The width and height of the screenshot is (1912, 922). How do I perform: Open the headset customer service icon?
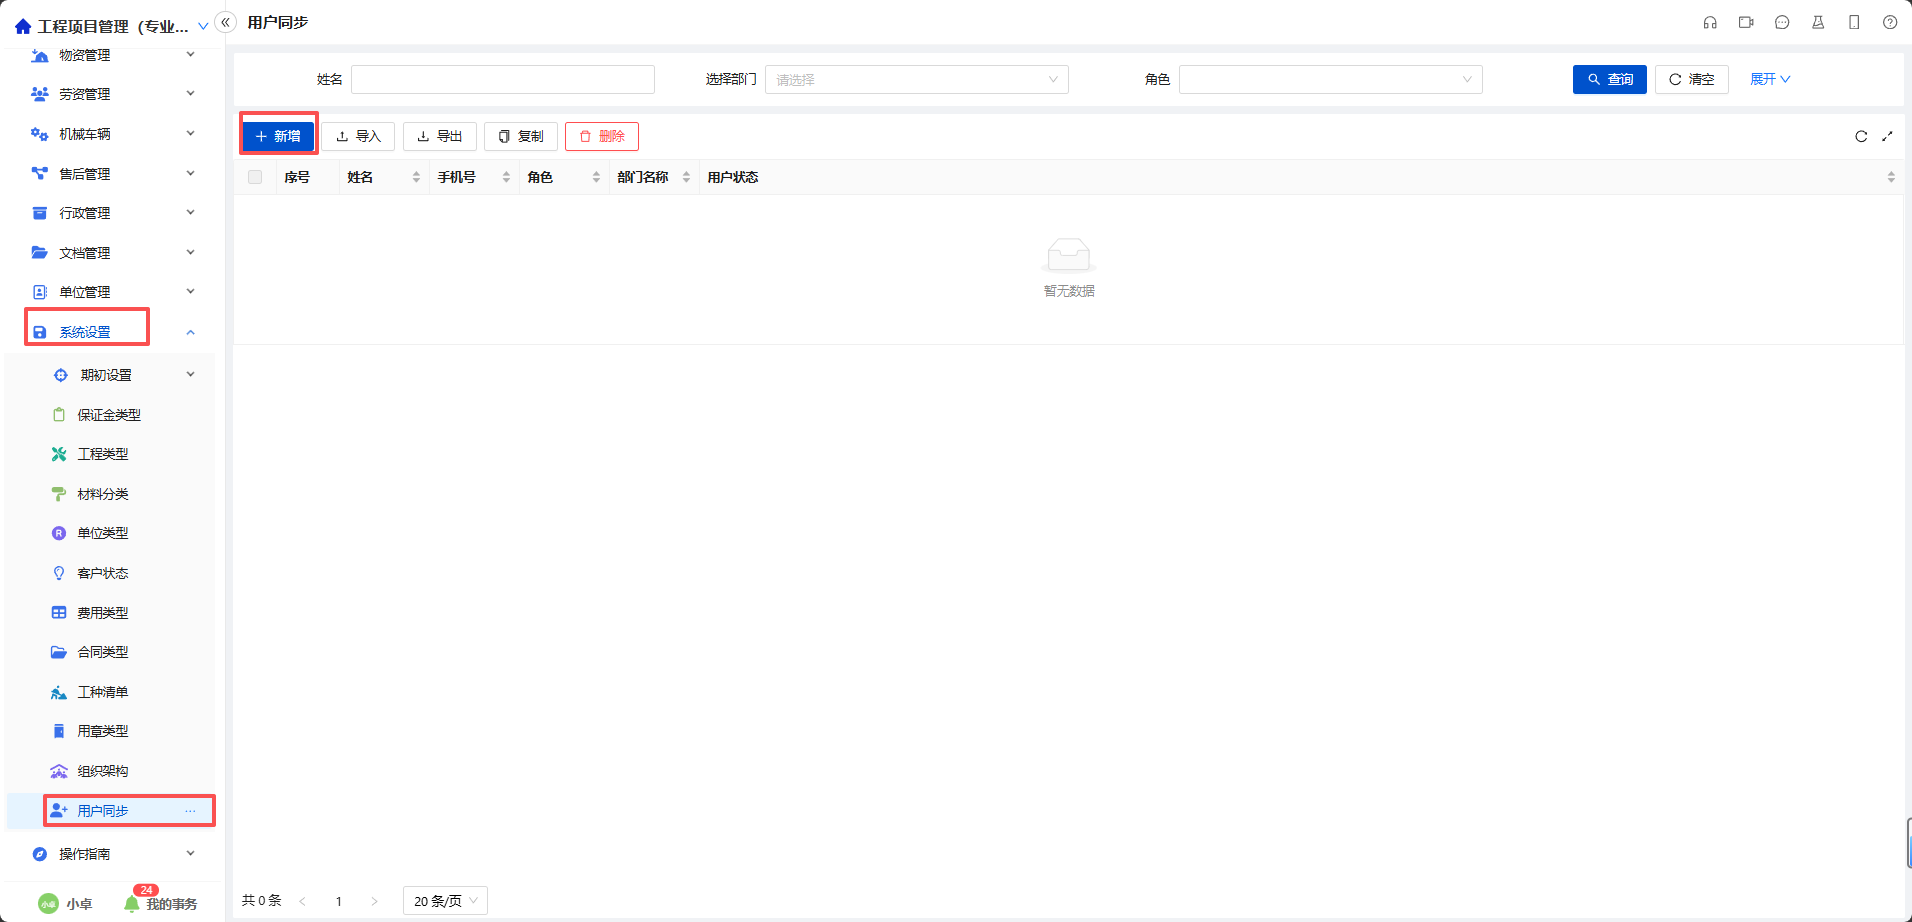[x=1709, y=22]
